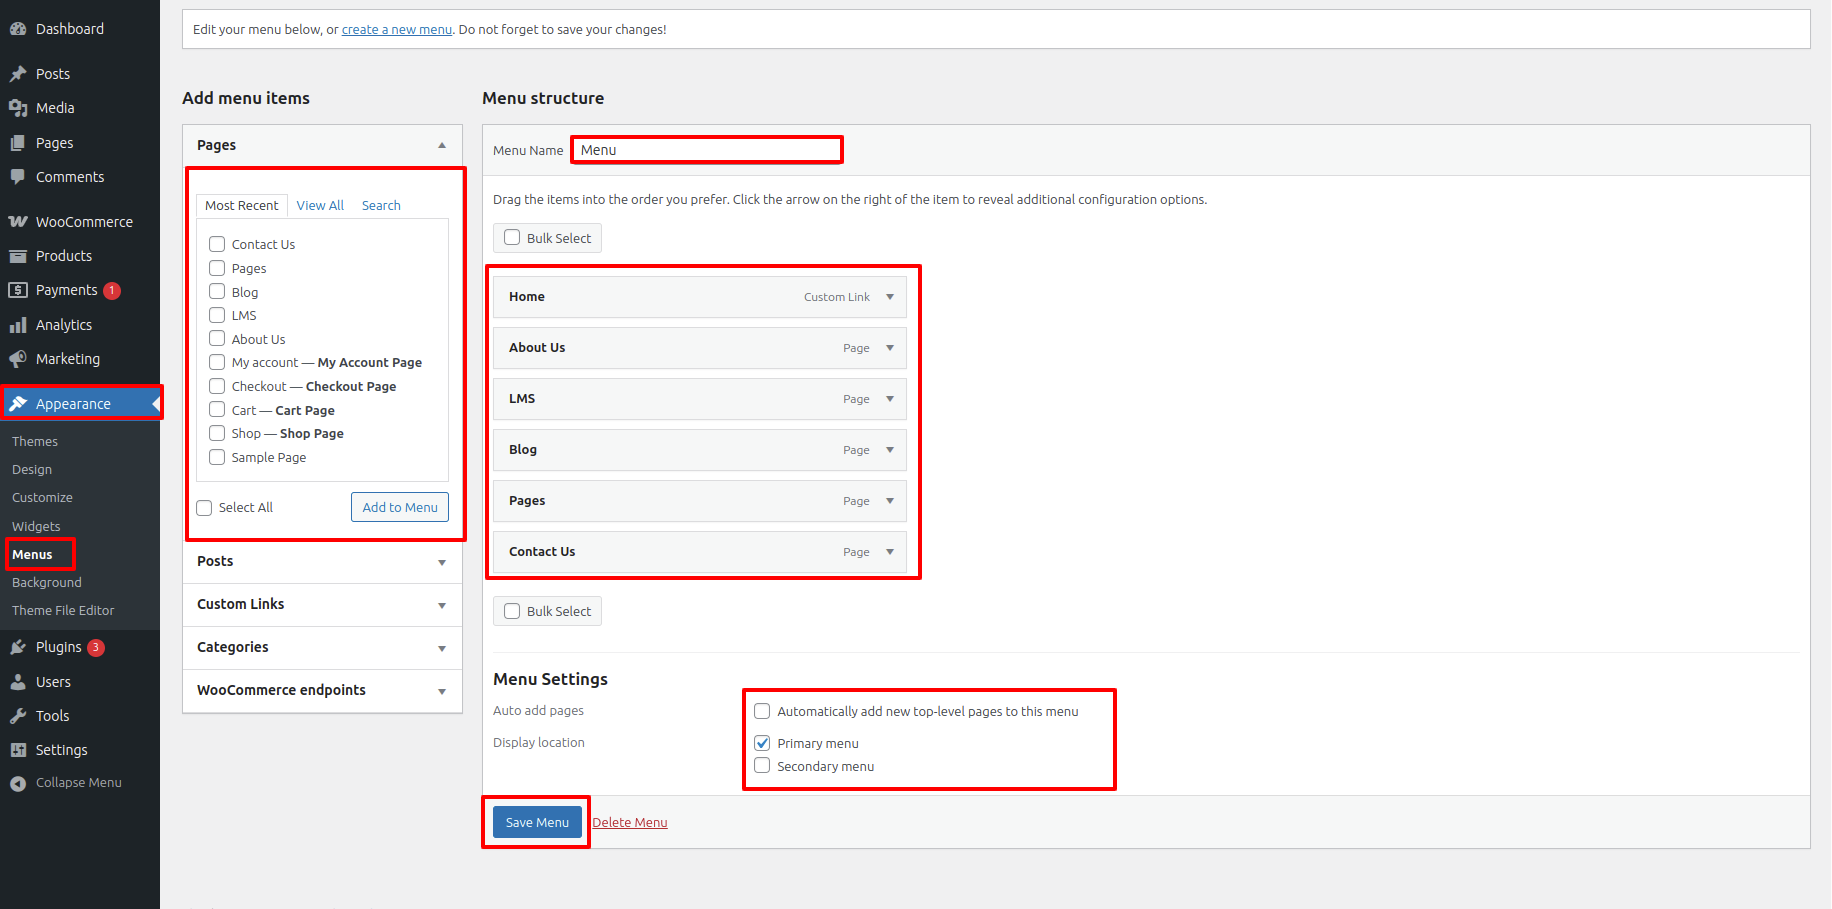1832x909 pixels.
Task: Check the Contact Us page checkbox
Action: click(217, 244)
